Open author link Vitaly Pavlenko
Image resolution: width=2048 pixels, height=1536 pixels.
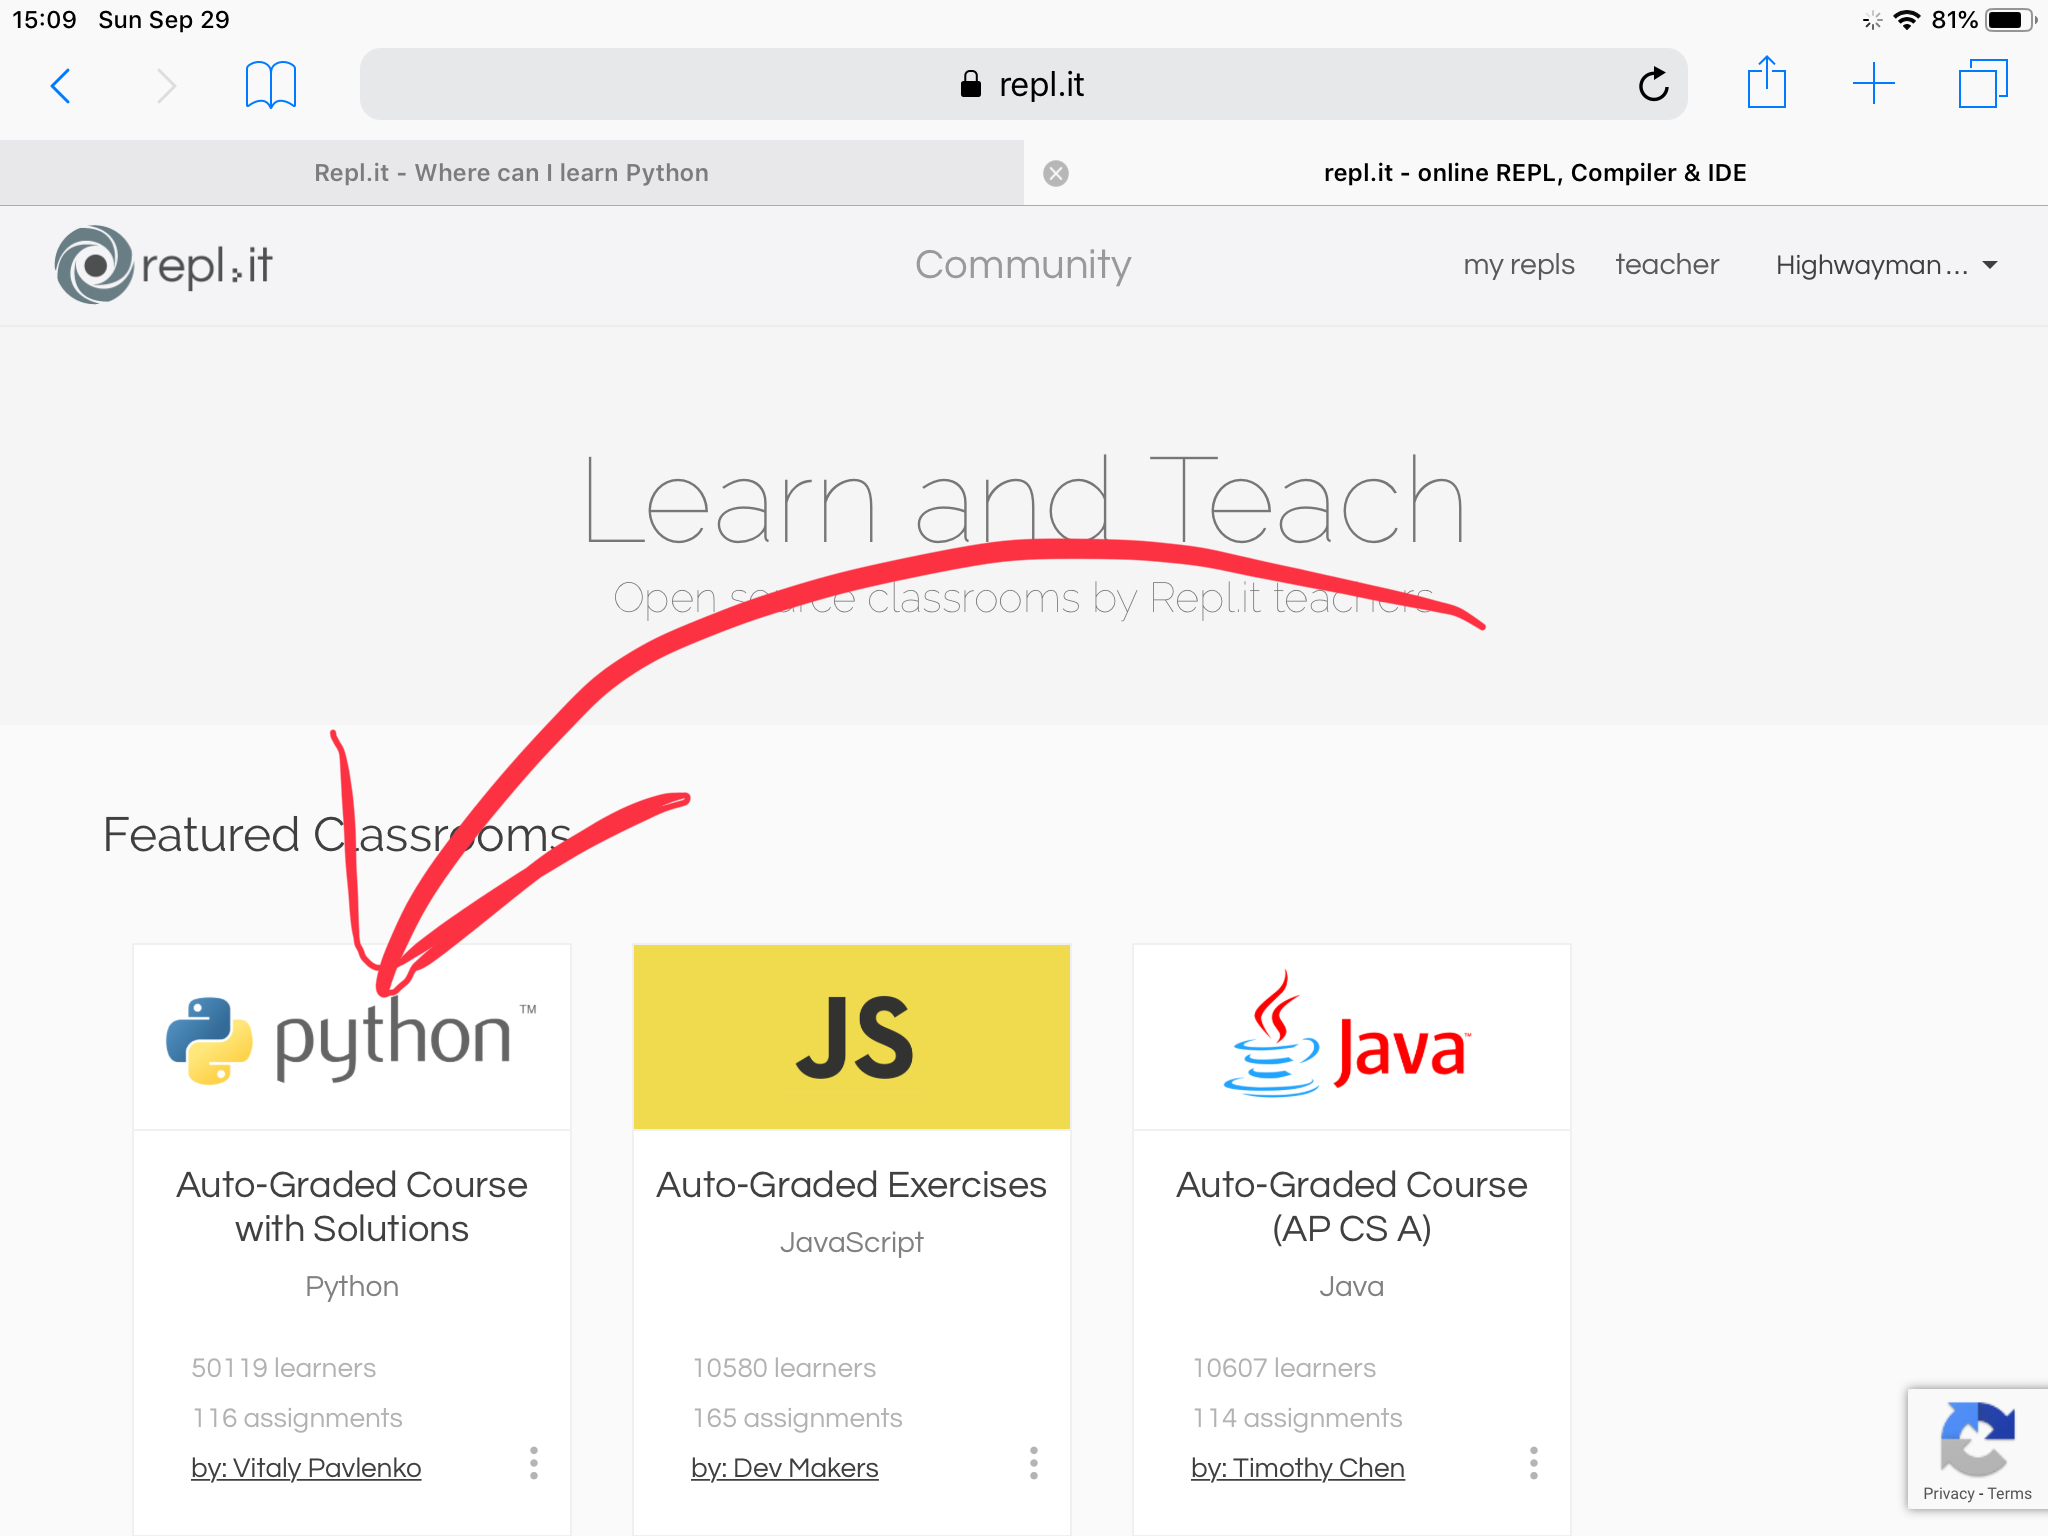coord(306,1468)
